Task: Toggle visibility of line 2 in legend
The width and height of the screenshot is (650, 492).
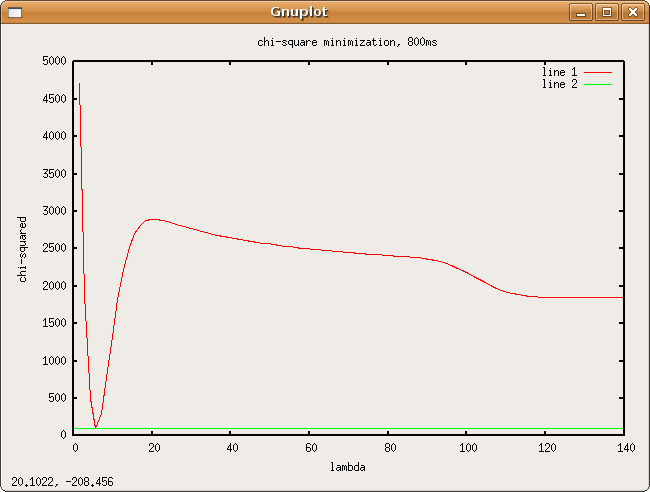Action: tap(559, 84)
